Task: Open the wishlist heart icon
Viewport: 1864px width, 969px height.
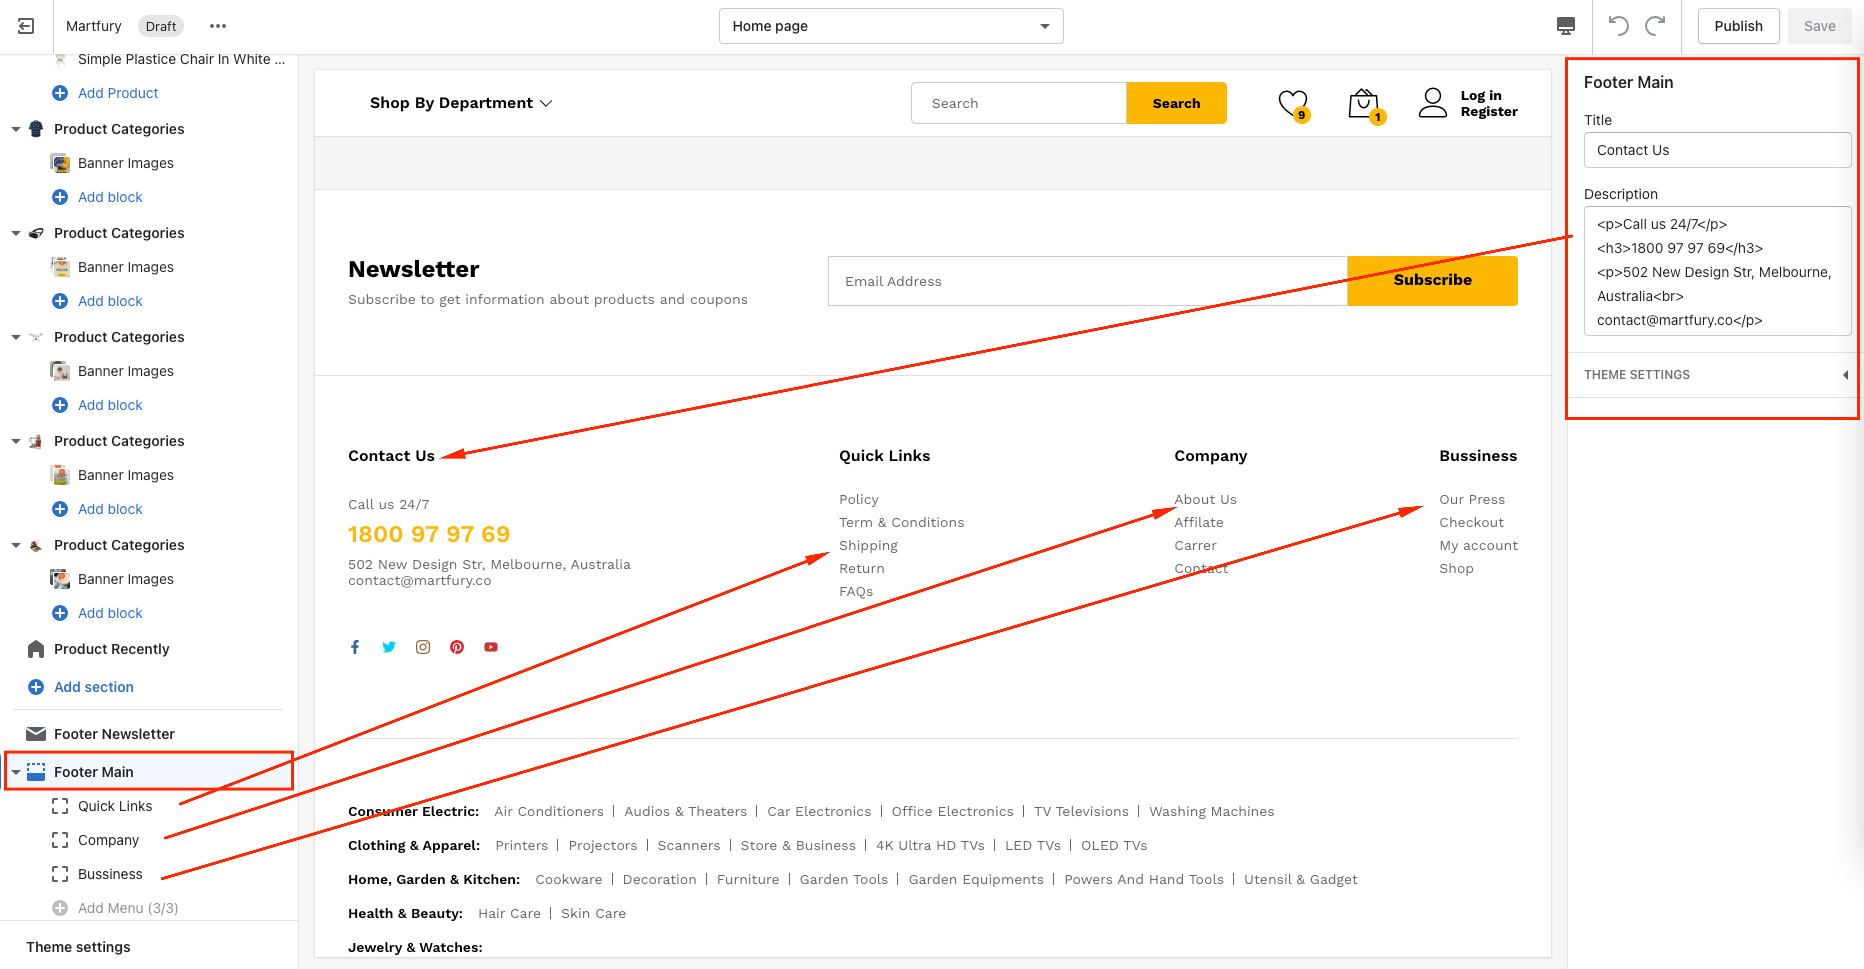Action: pos(1292,103)
